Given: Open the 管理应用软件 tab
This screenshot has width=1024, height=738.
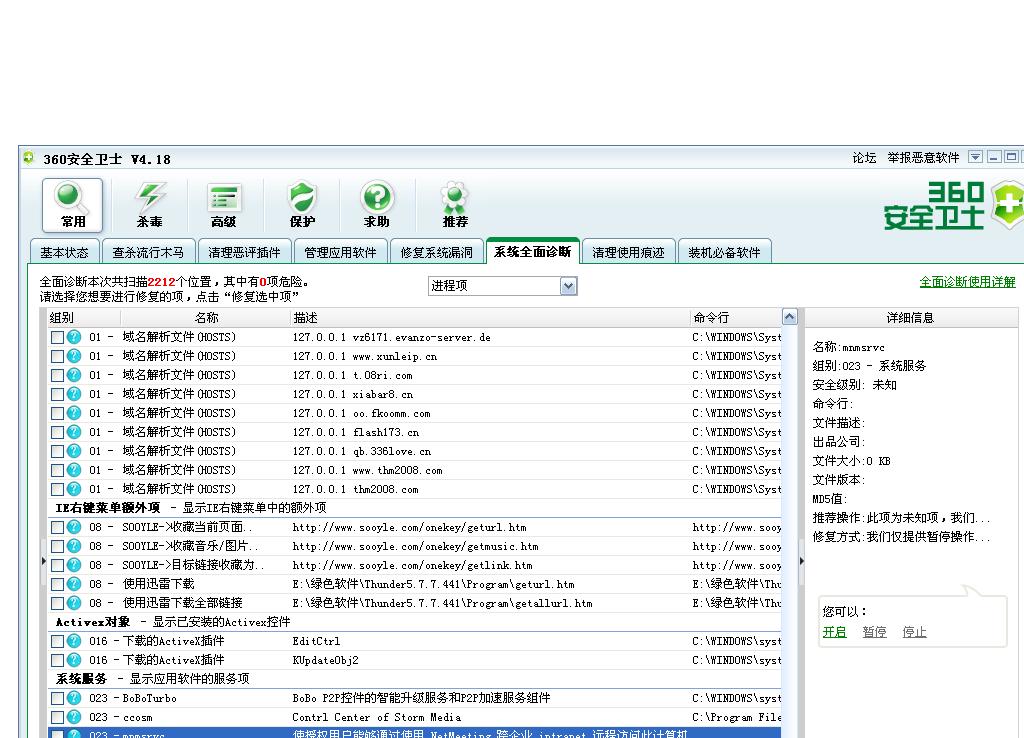Looking at the screenshot, I should (340, 252).
